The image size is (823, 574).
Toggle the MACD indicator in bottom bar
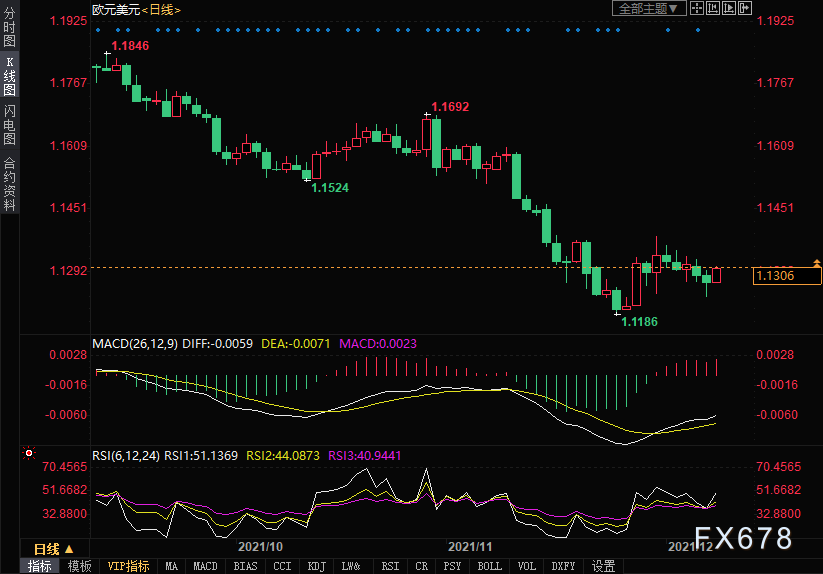(x=205, y=566)
